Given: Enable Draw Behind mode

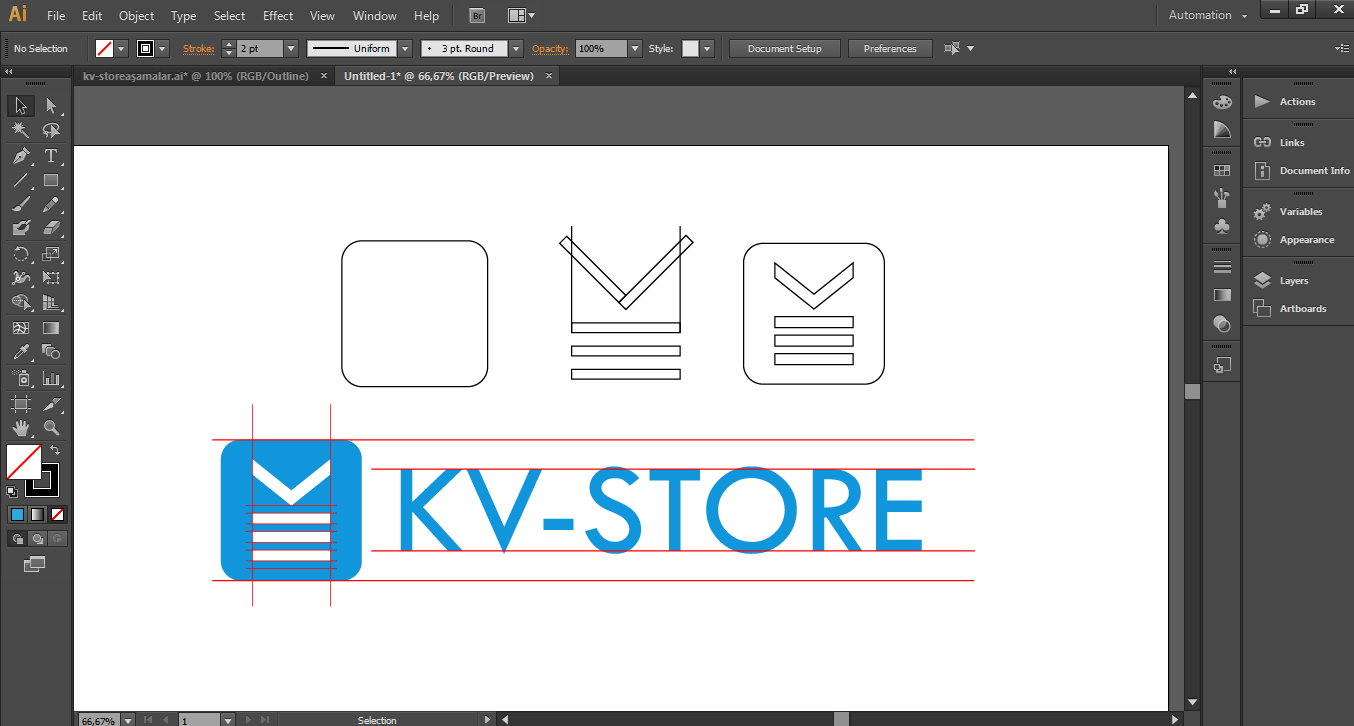Looking at the screenshot, I should point(37,539).
